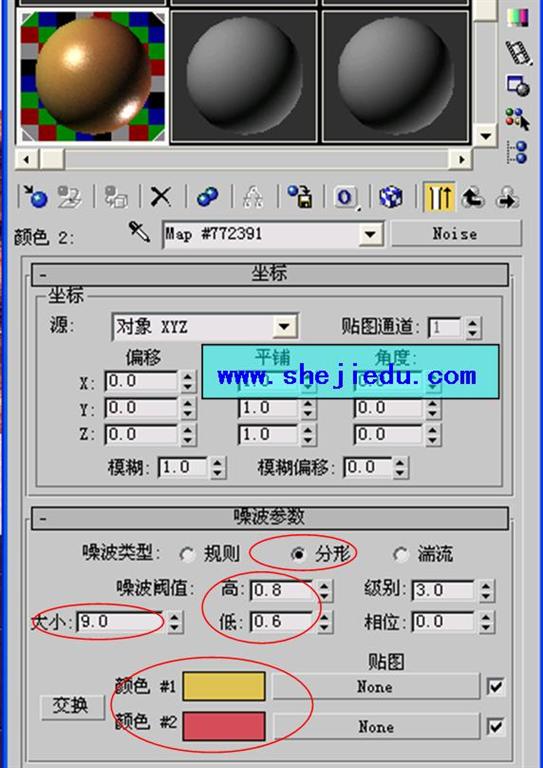Click the 角度 Z value field
543x768 pixels.
click(x=388, y=434)
